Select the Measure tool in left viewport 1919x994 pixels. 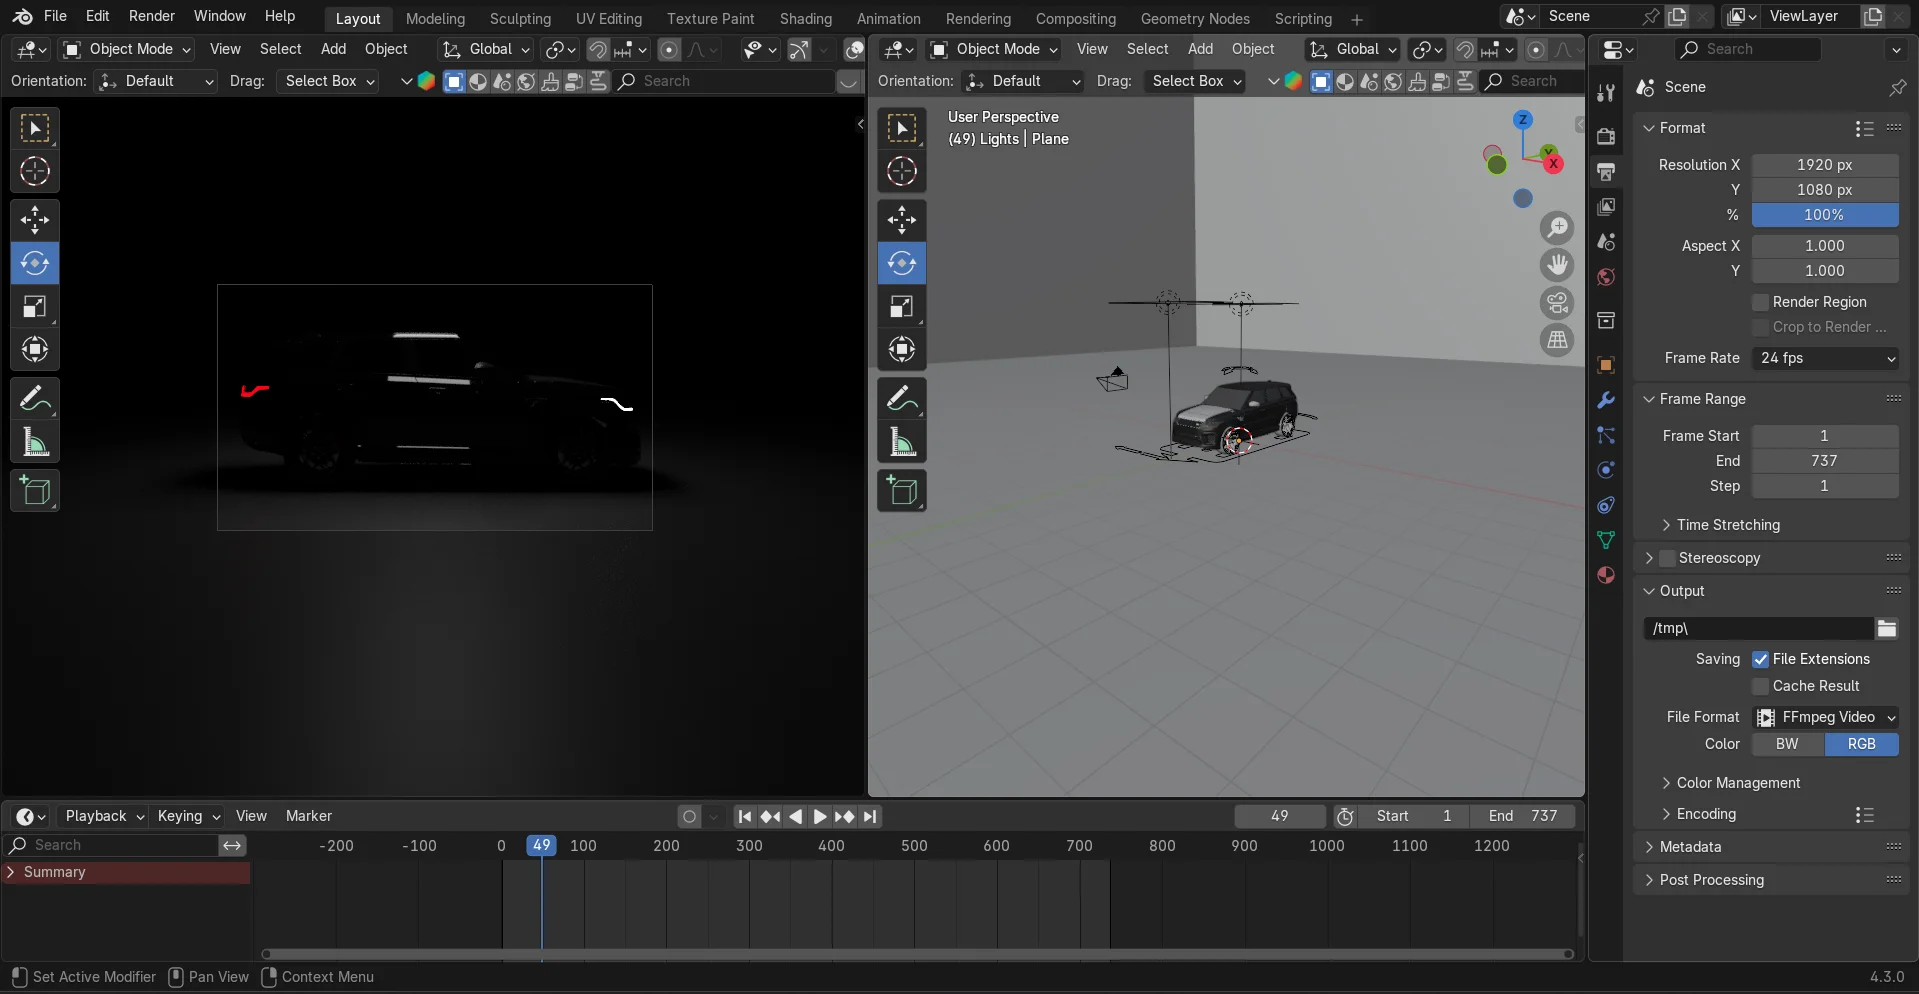click(x=35, y=442)
